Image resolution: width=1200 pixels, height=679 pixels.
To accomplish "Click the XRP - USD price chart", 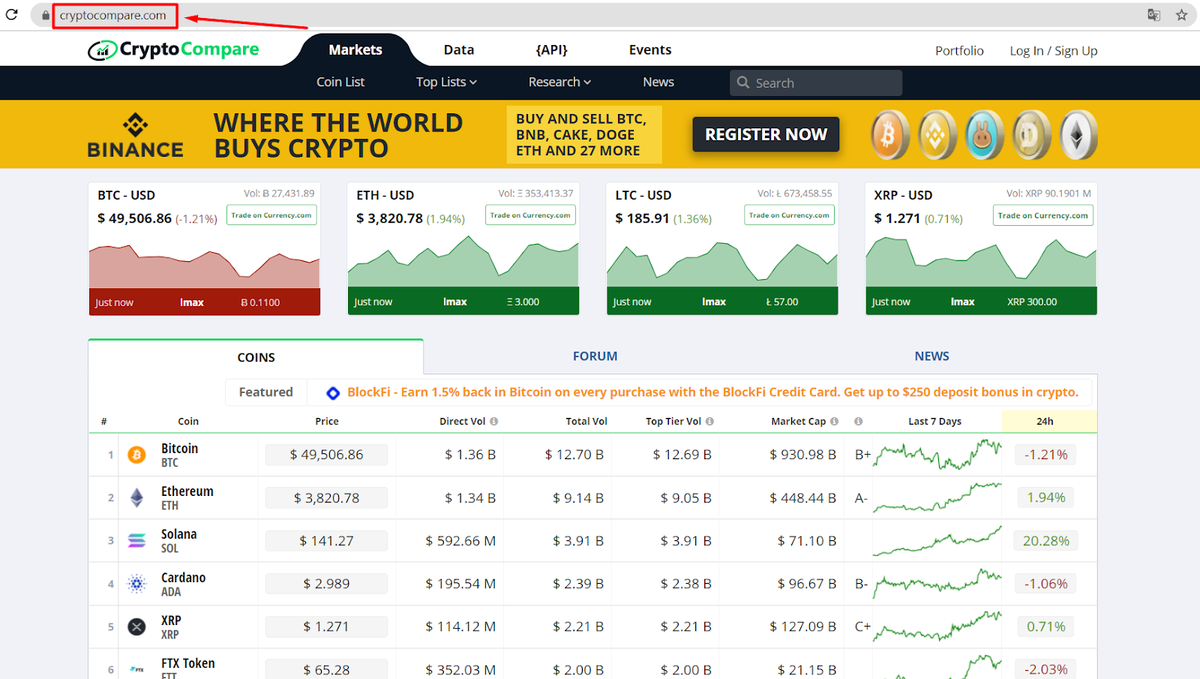I will click(x=981, y=262).
